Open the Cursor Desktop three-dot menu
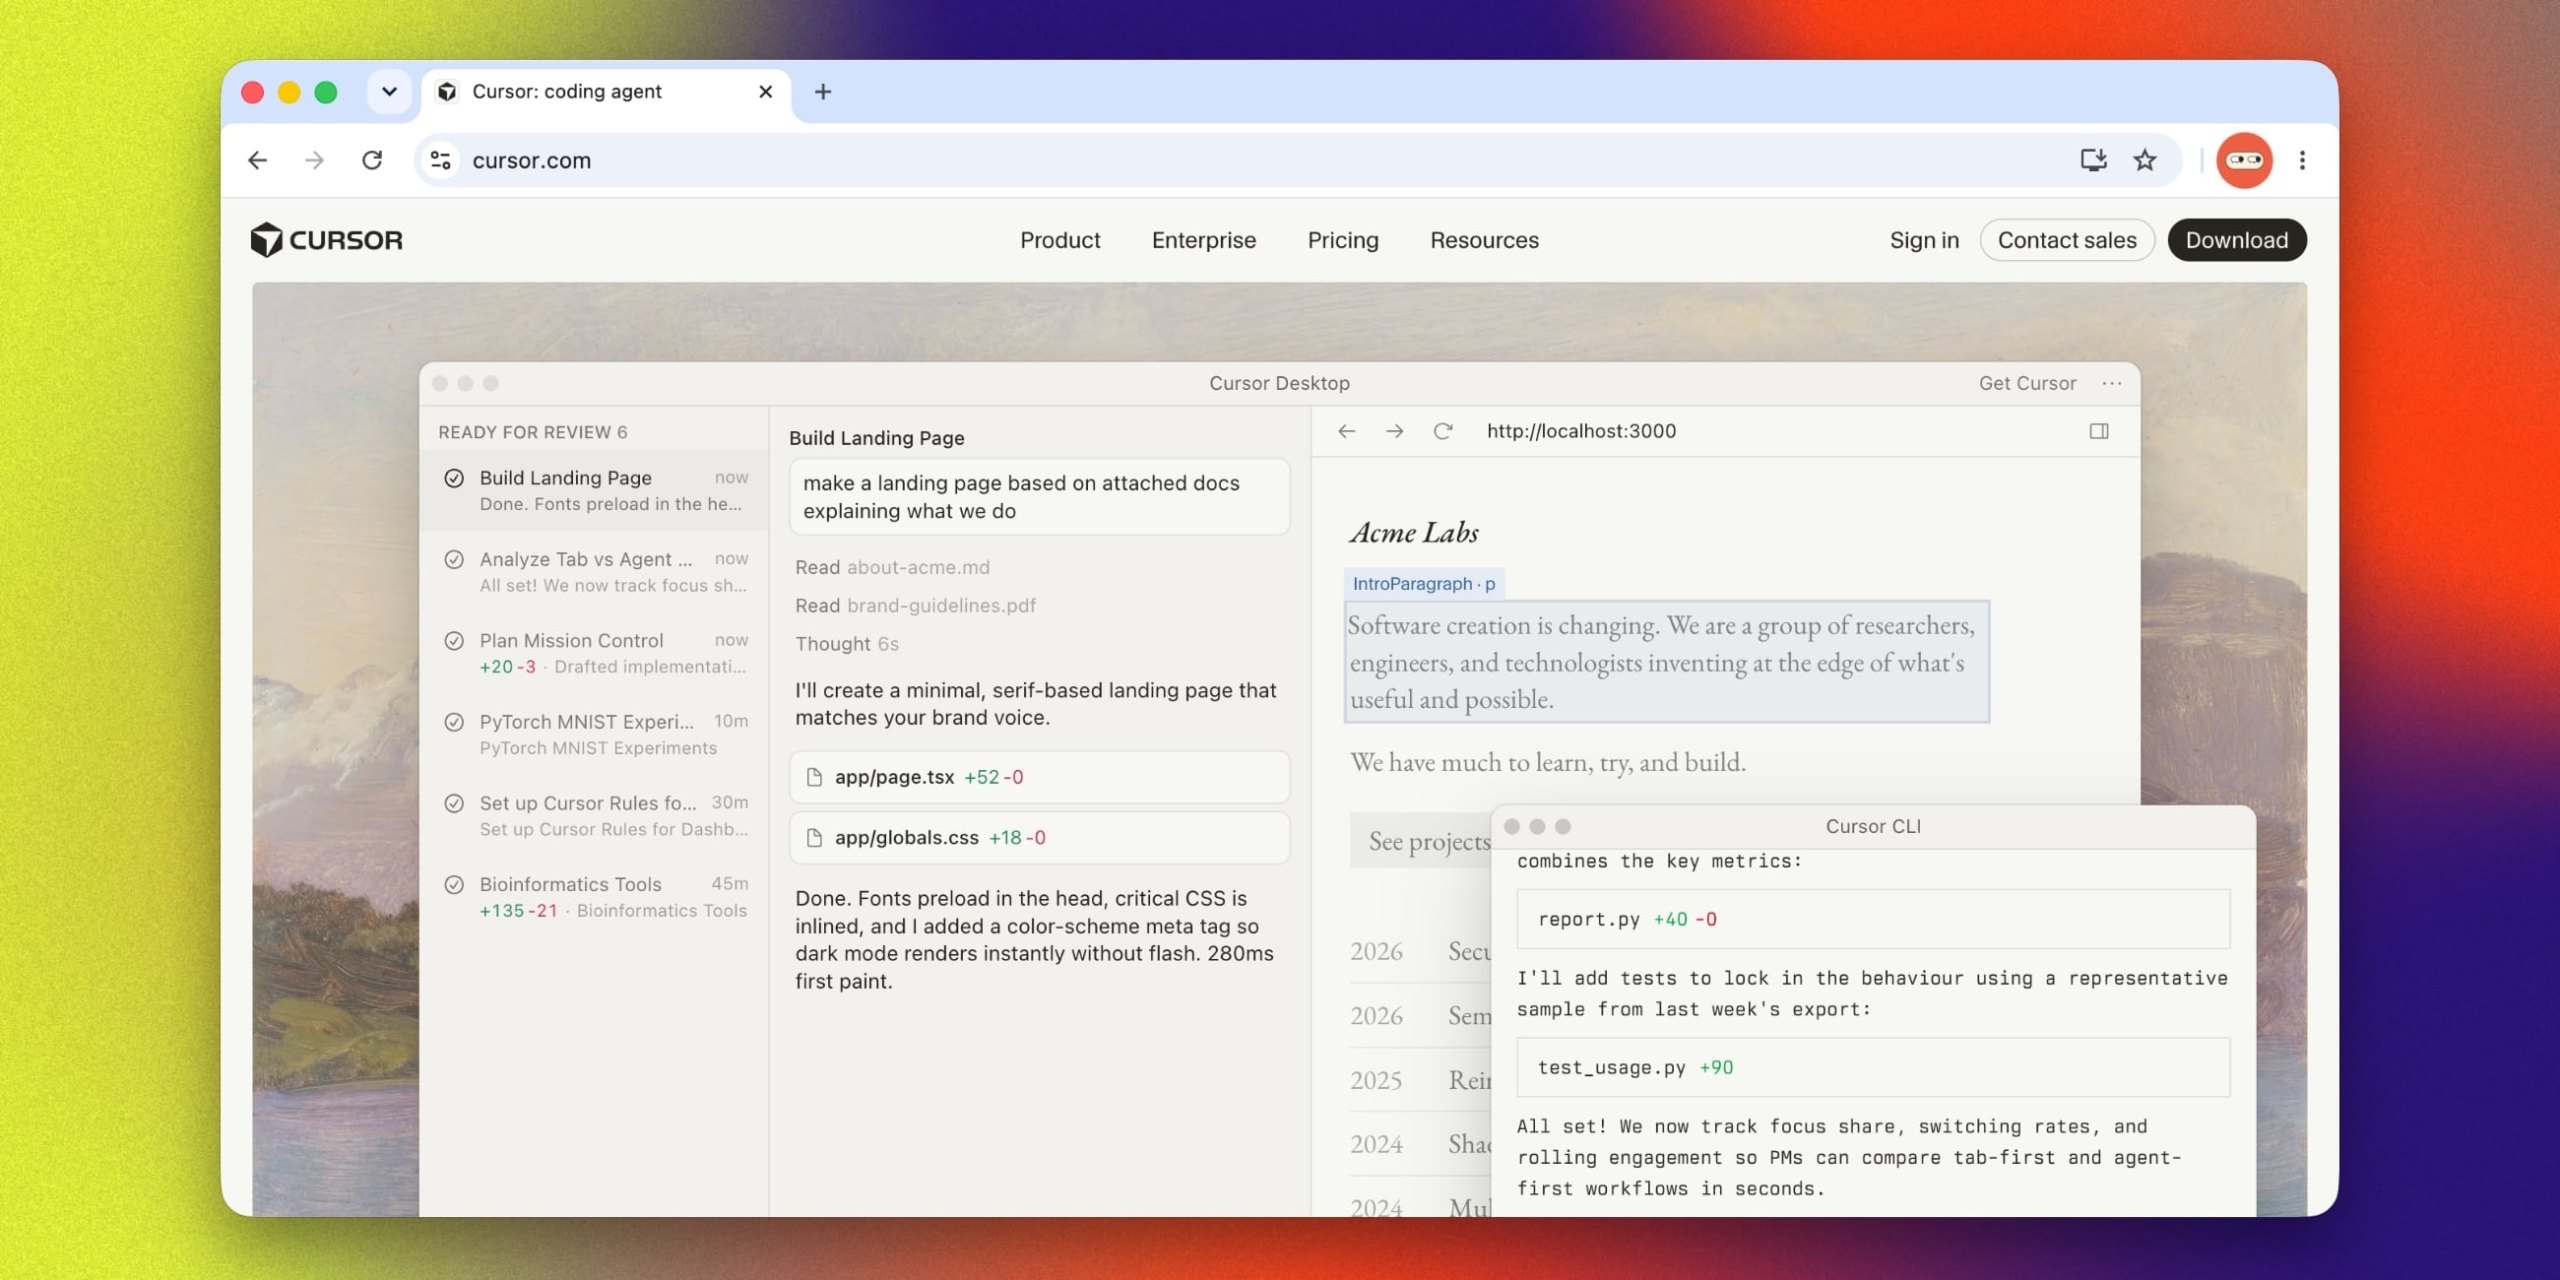 pos(2112,383)
